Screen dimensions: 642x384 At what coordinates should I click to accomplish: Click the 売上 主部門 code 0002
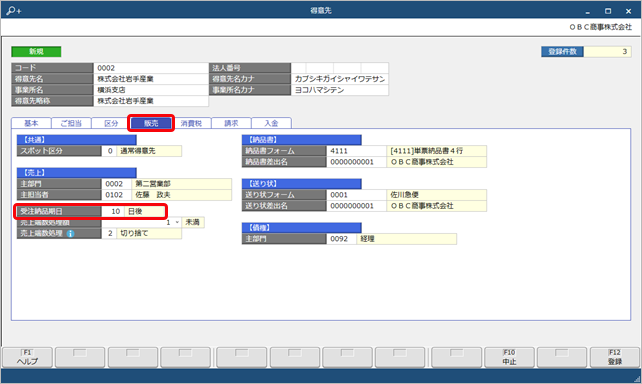(x=116, y=184)
